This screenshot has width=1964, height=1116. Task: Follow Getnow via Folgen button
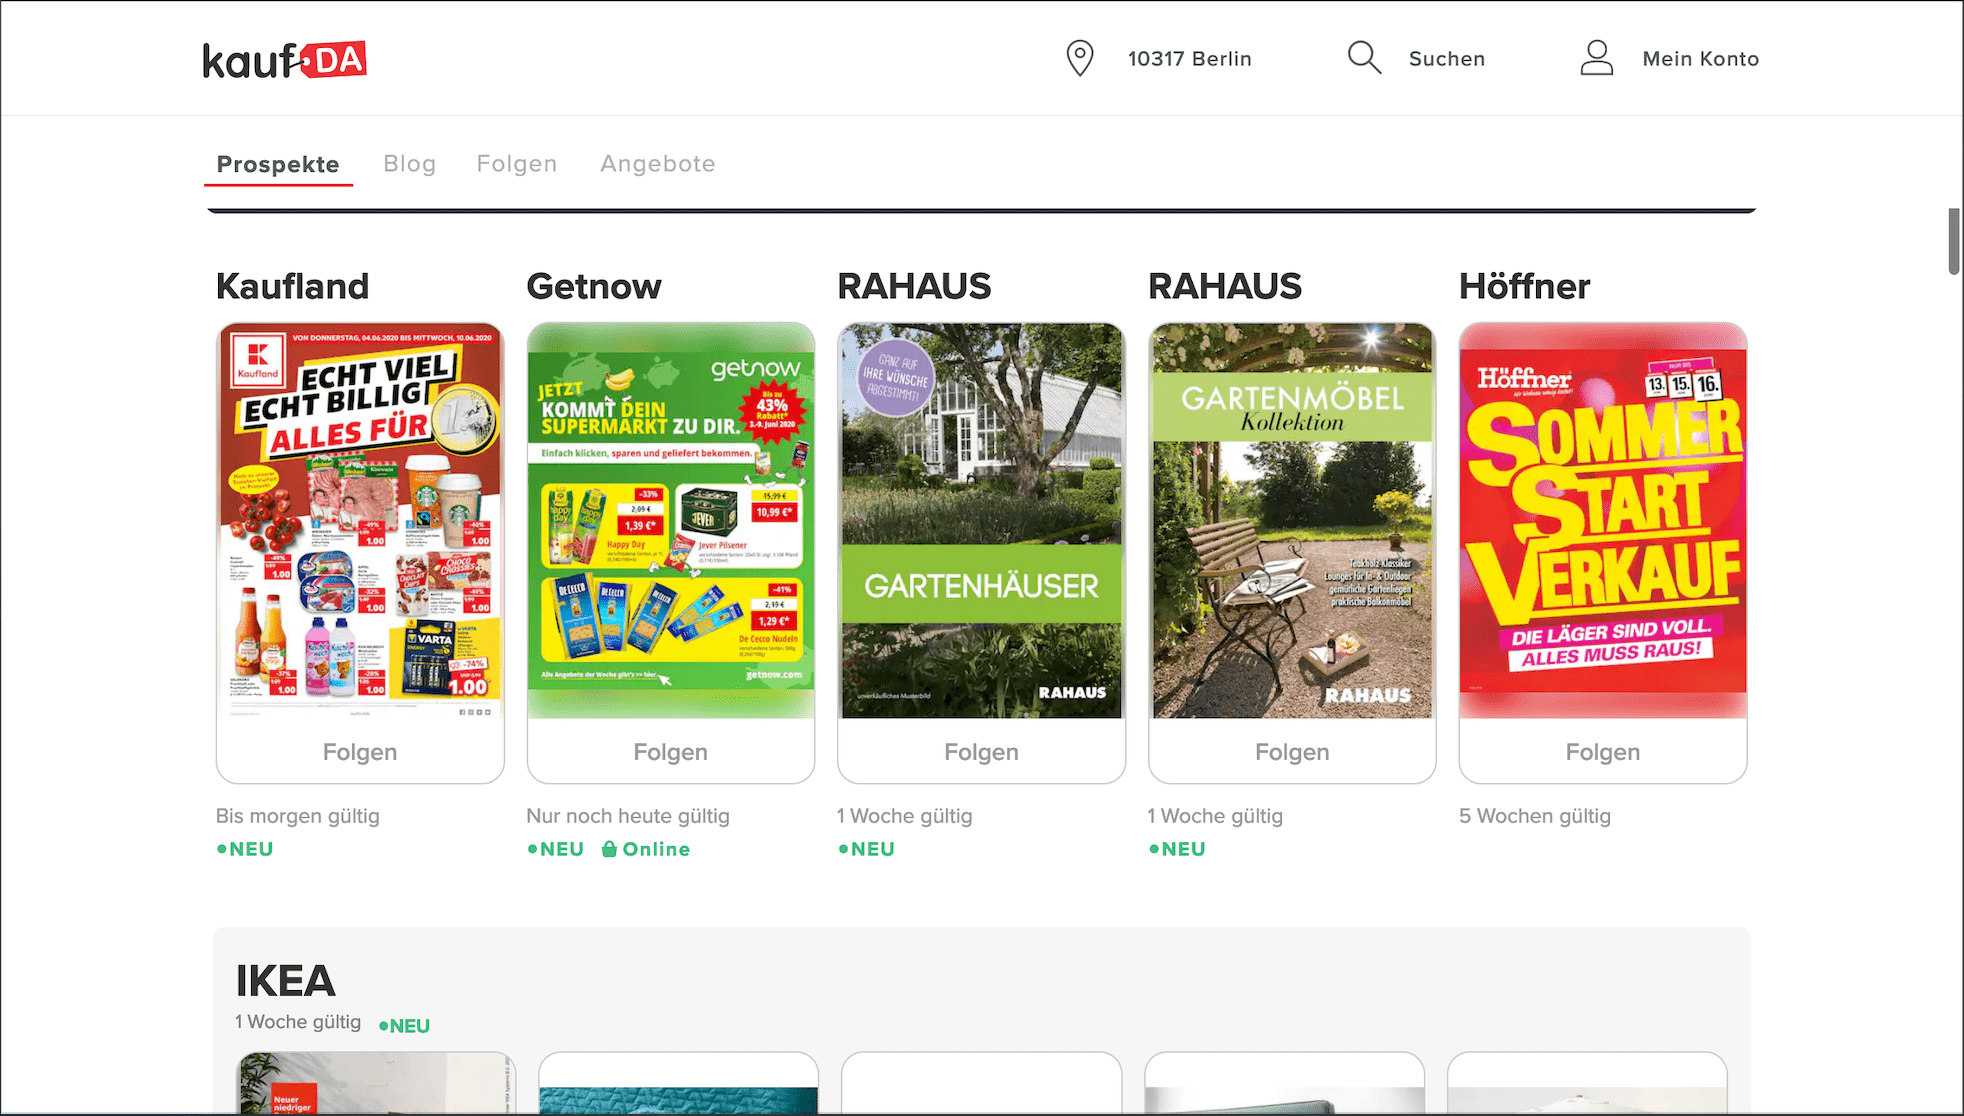tap(671, 752)
